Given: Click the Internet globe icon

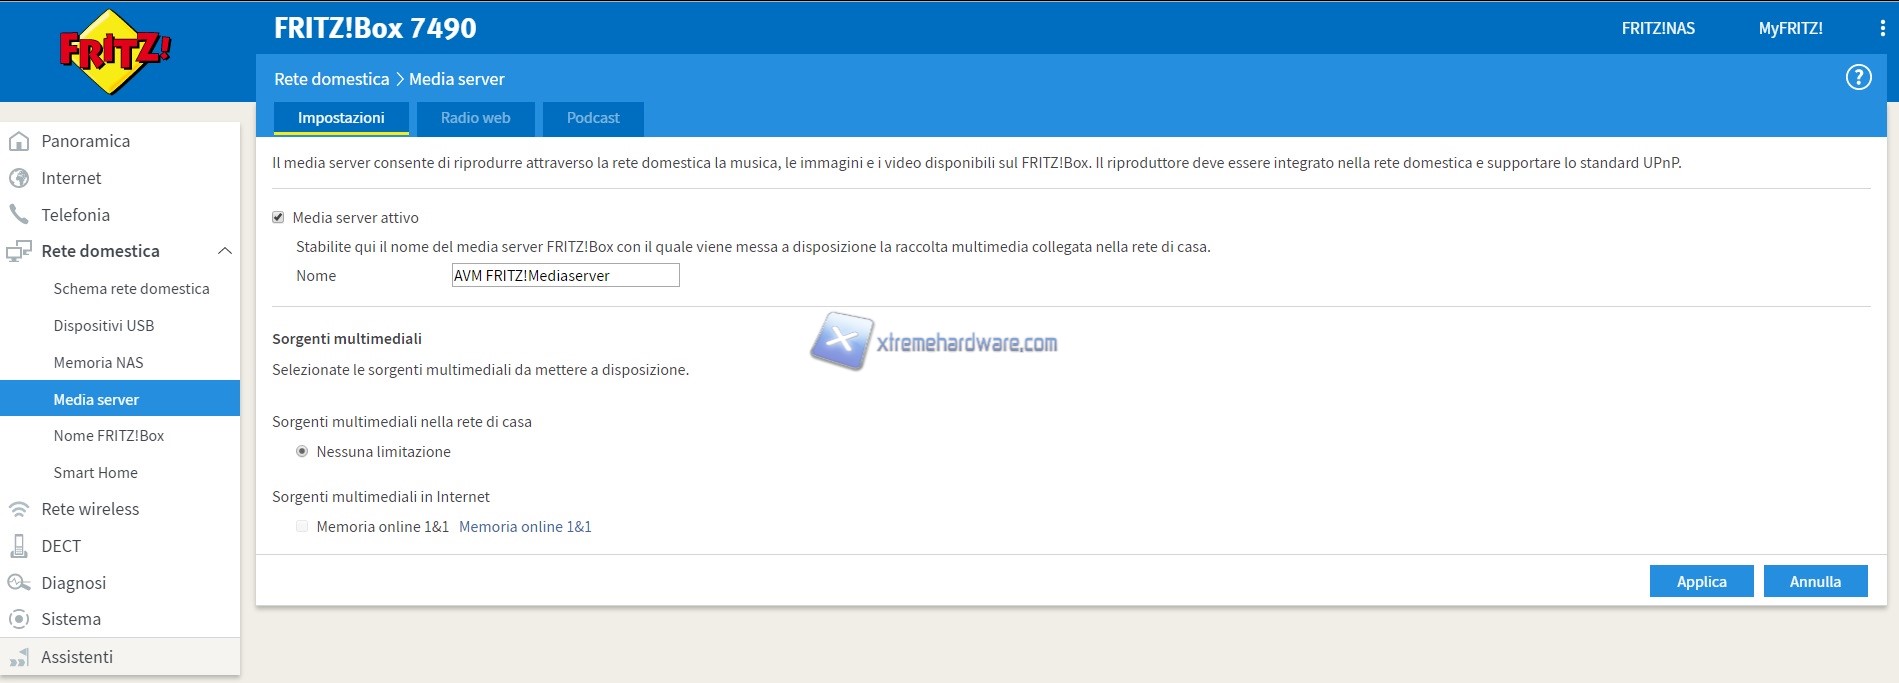Looking at the screenshot, I should point(19,178).
